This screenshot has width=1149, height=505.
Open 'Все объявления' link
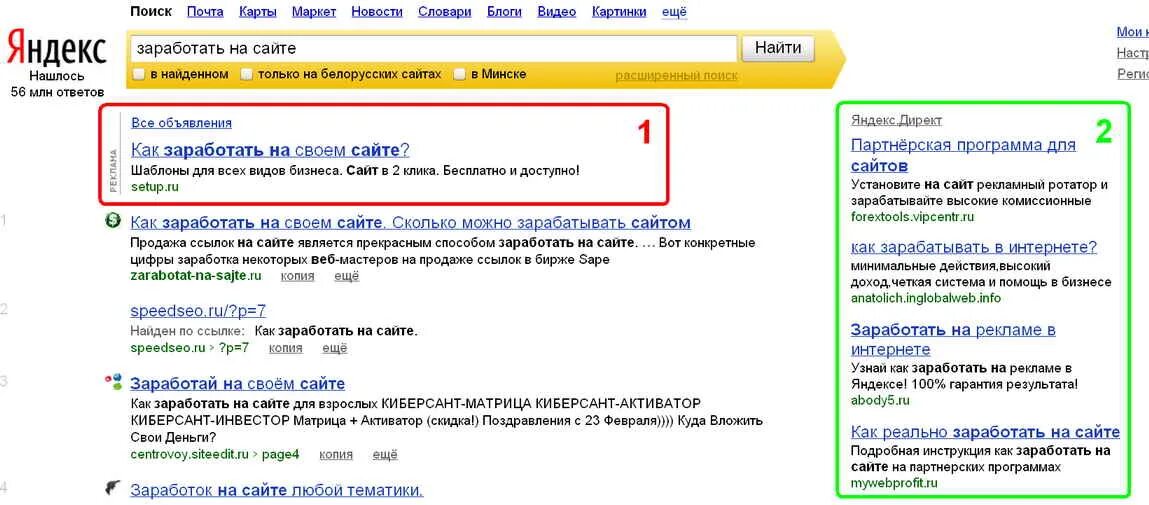181,123
